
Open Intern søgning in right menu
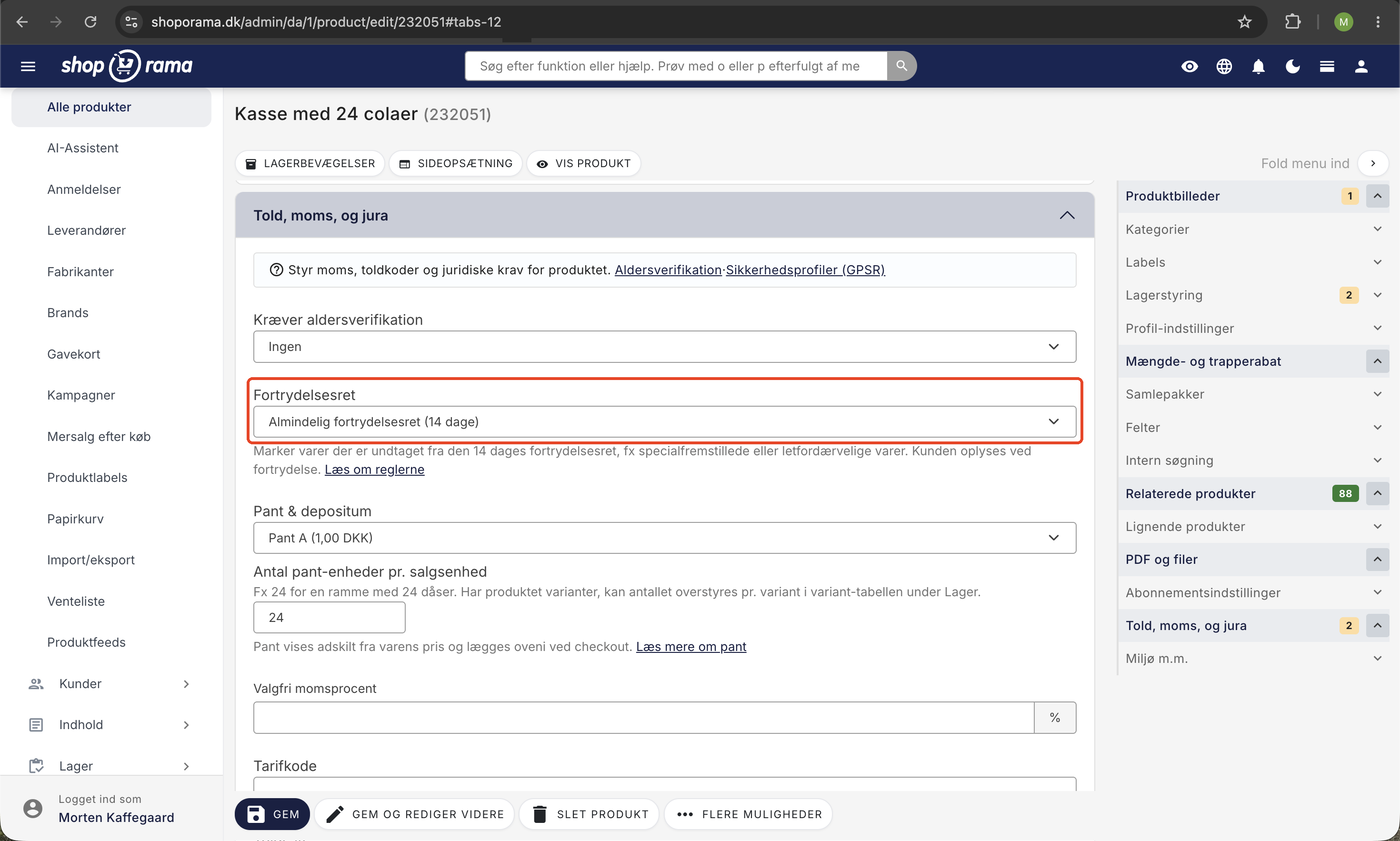[x=1252, y=460]
